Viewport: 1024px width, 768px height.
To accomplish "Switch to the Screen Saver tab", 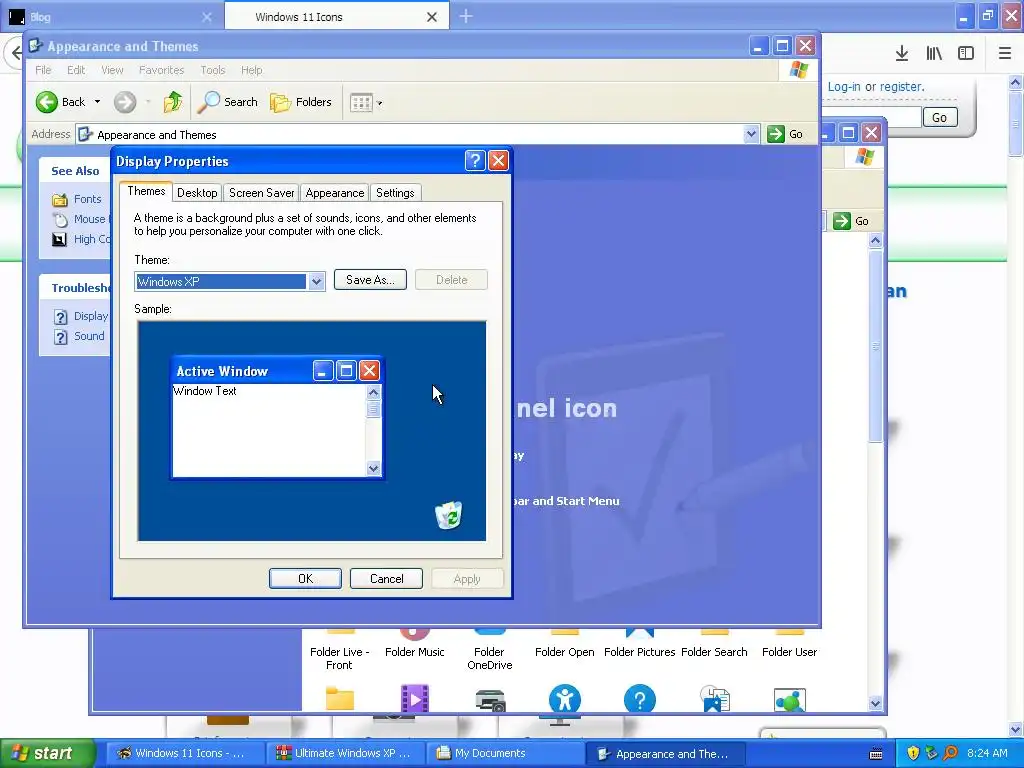I will coord(261,193).
